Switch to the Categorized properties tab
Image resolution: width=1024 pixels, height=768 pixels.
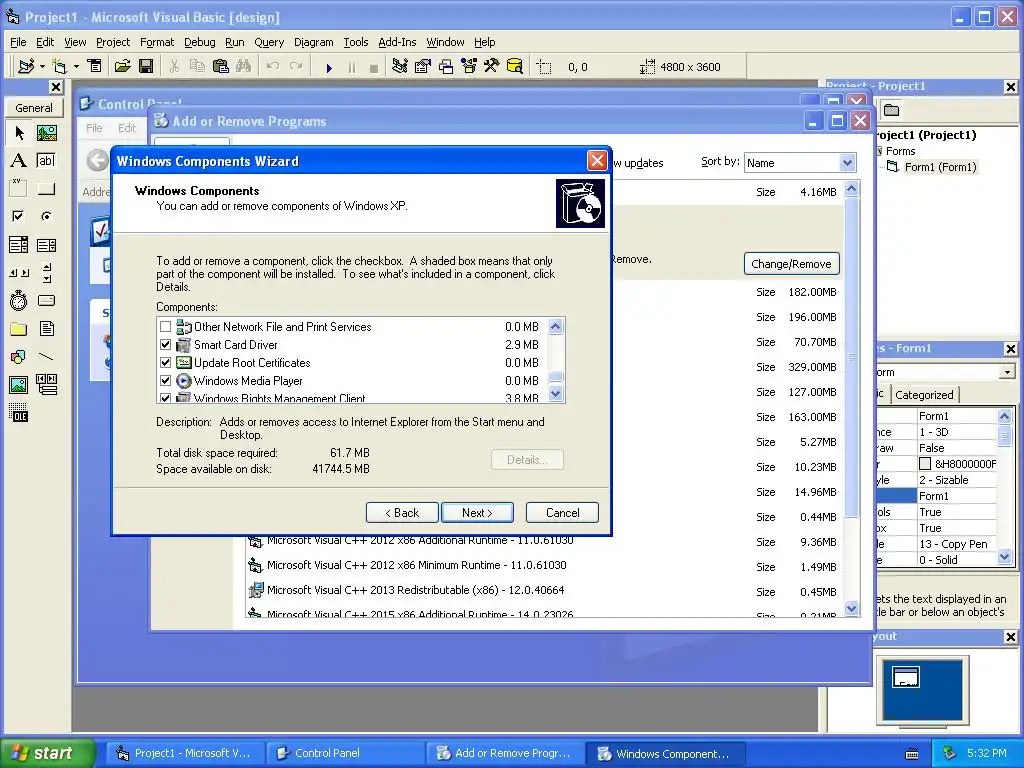pos(924,394)
